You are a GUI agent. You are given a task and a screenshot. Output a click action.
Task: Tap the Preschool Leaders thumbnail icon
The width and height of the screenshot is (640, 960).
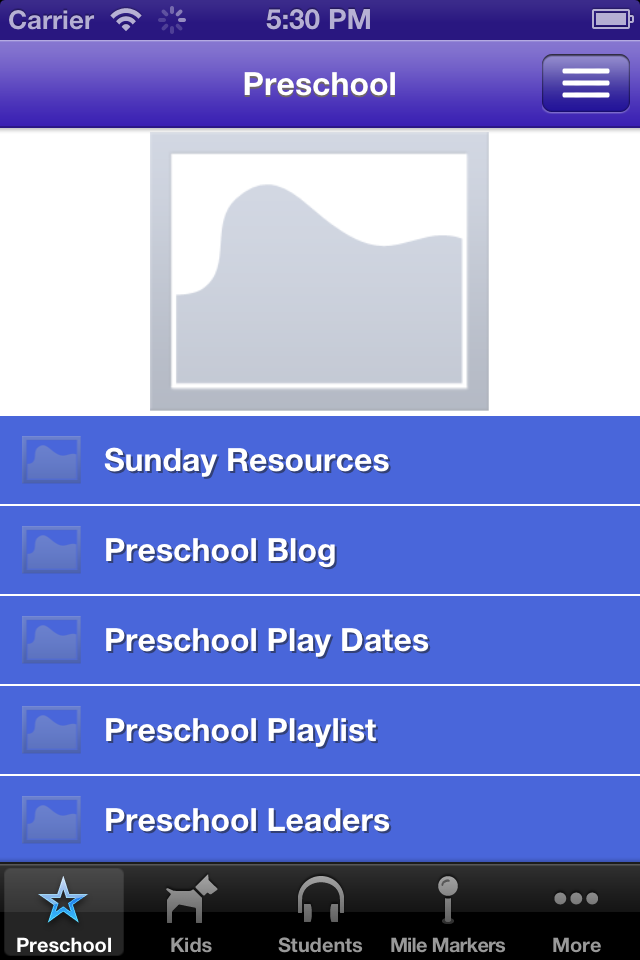(52, 820)
